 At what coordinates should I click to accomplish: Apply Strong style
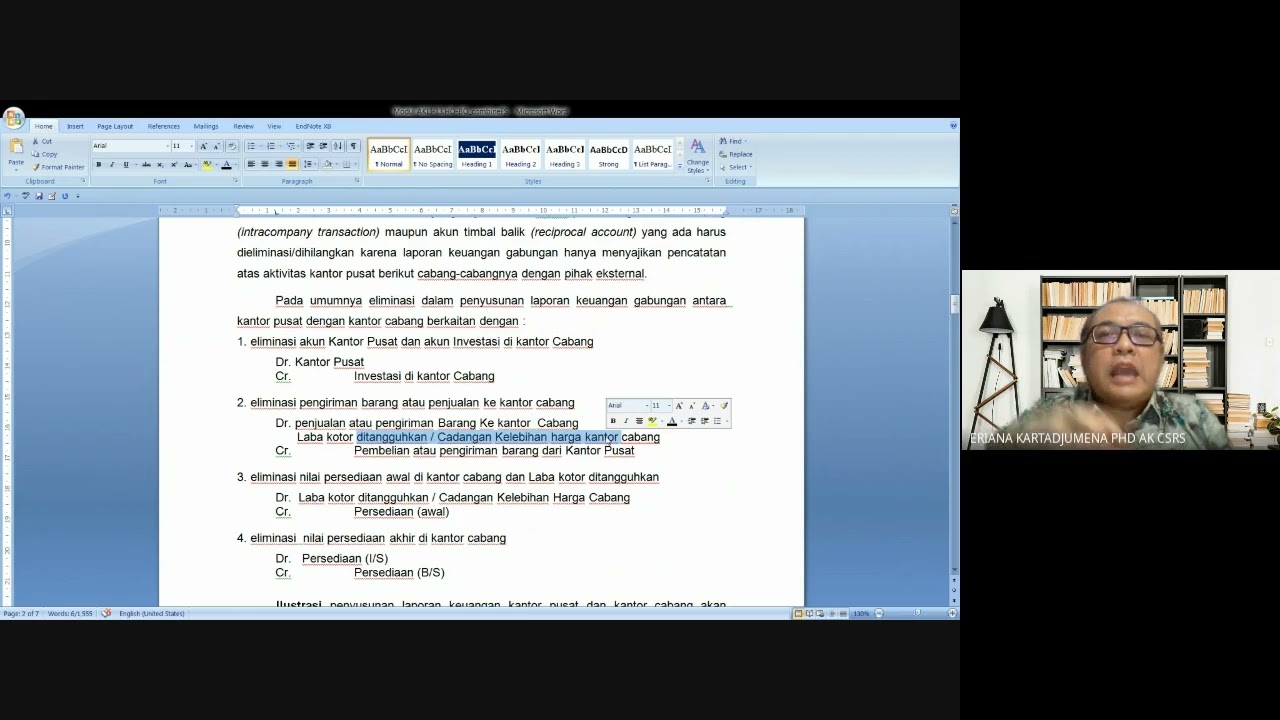coord(609,154)
